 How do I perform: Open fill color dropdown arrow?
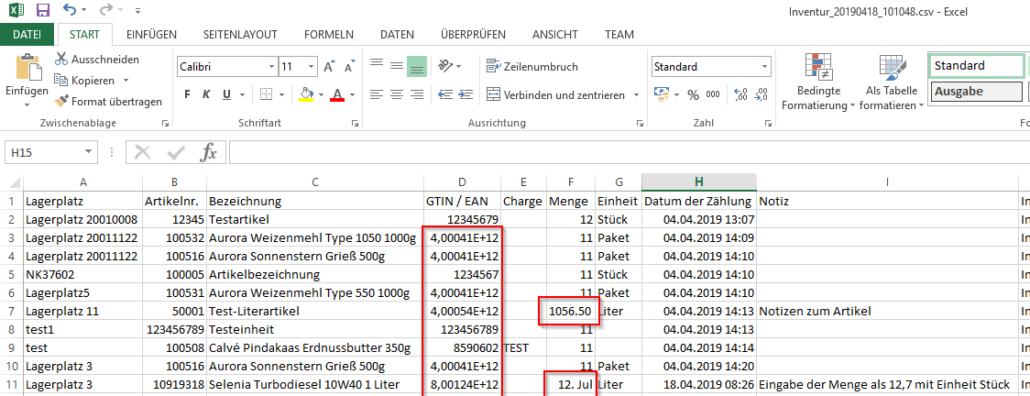pyautogui.click(x=321, y=96)
